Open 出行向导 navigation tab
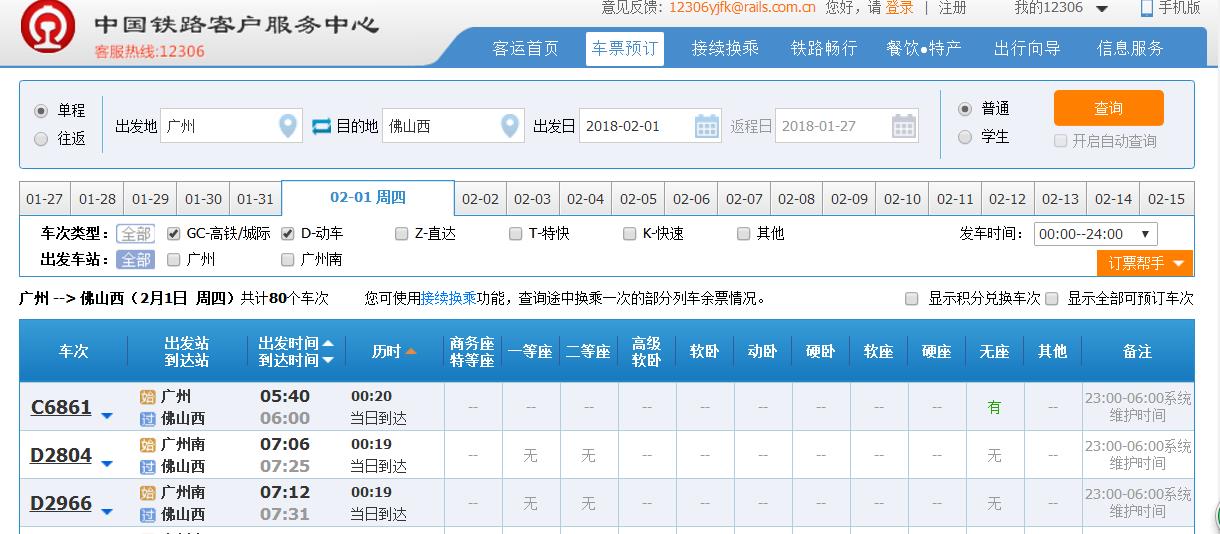The height and width of the screenshot is (534, 1220). pos(1027,48)
